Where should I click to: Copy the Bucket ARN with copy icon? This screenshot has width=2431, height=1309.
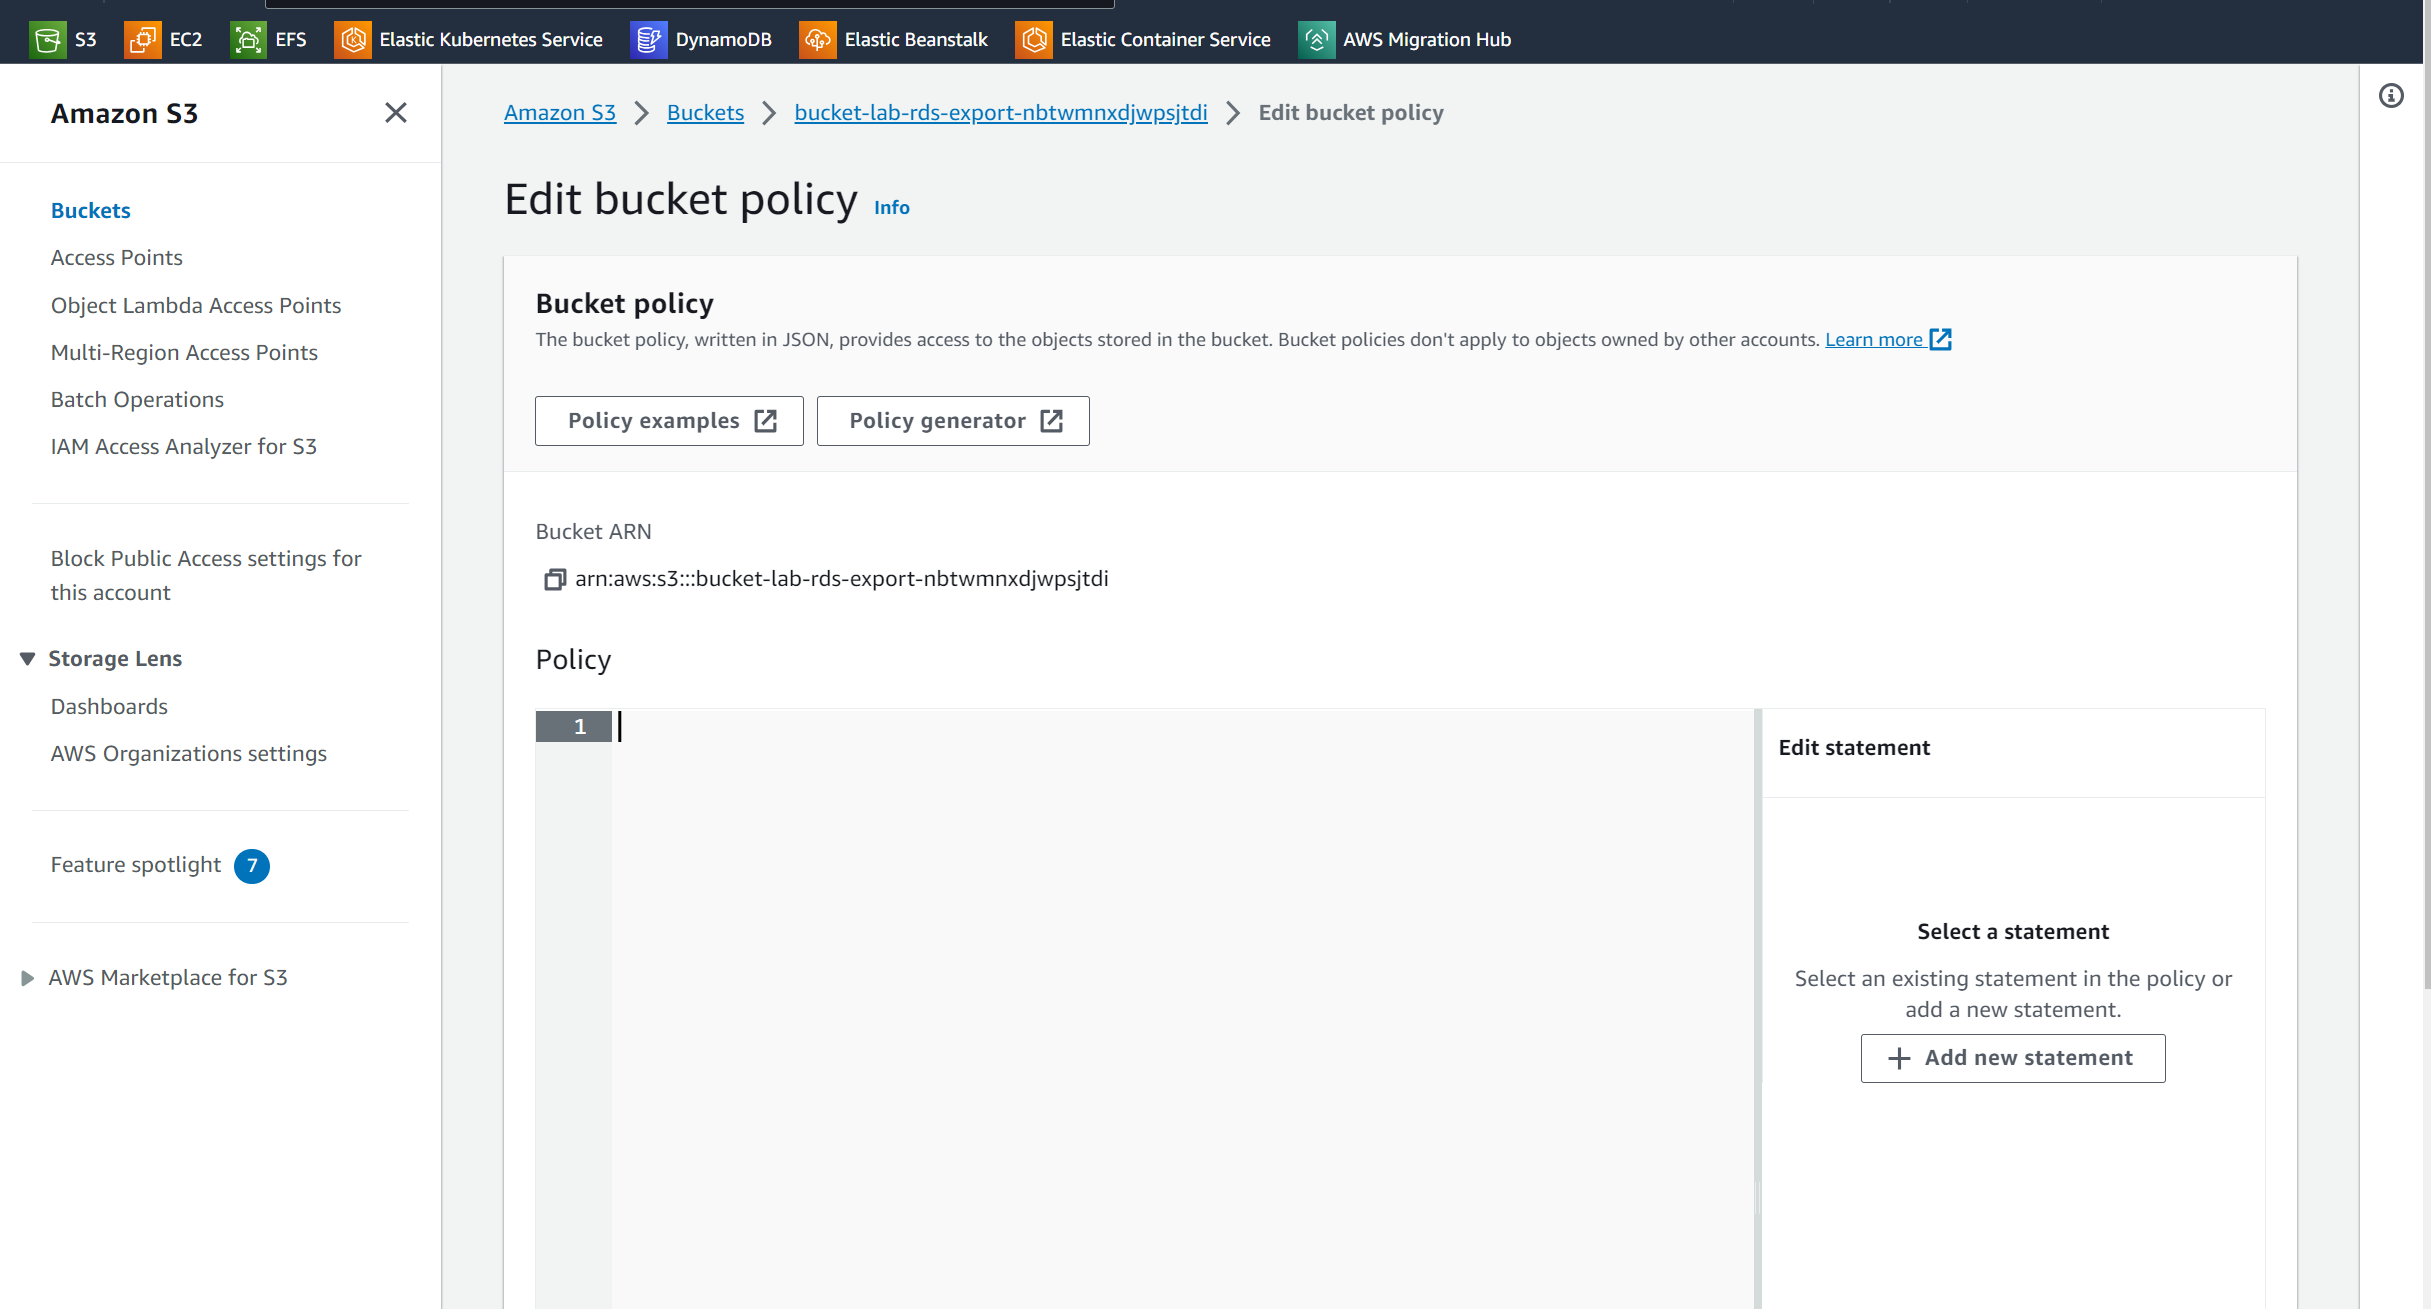click(555, 579)
